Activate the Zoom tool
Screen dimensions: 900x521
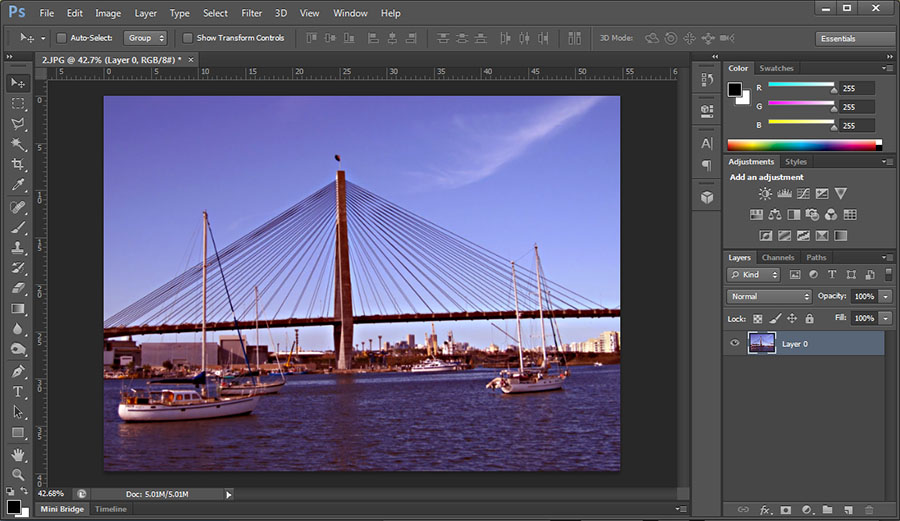click(x=18, y=474)
